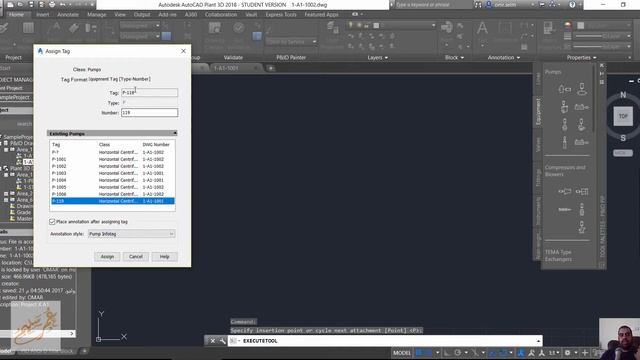Open the Collaboration ribbon tab
Viewport: 640px width, 360px height.
tap(221, 14)
